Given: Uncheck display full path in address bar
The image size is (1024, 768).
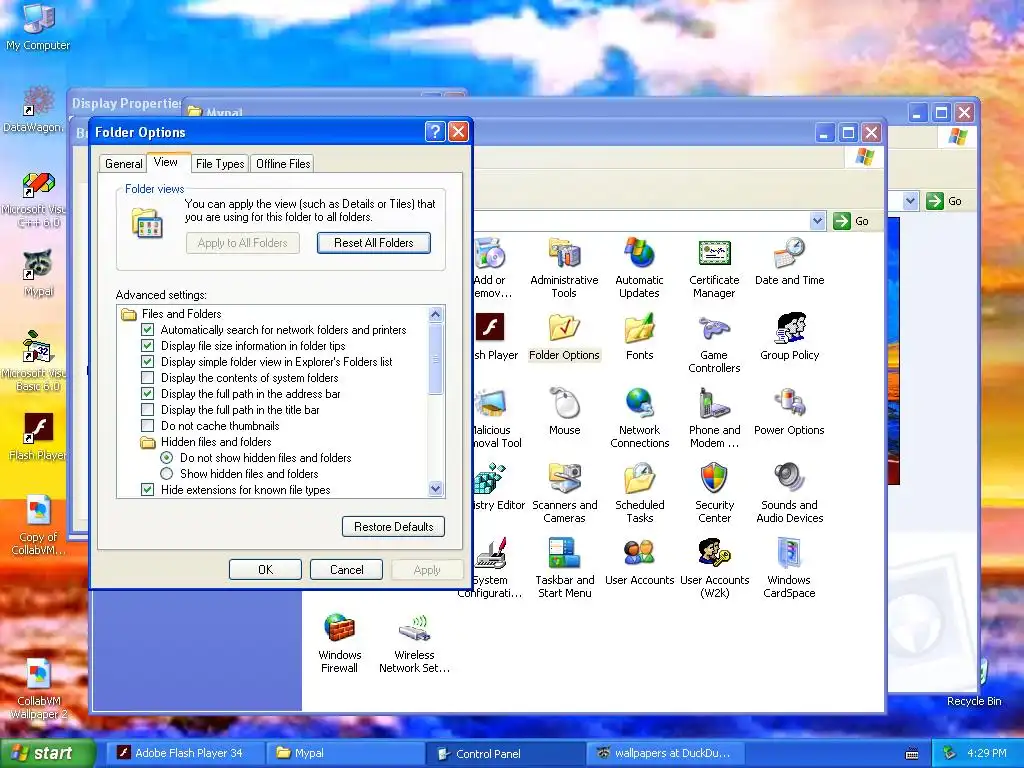Looking at the screenshot, I should click(148, 394).
